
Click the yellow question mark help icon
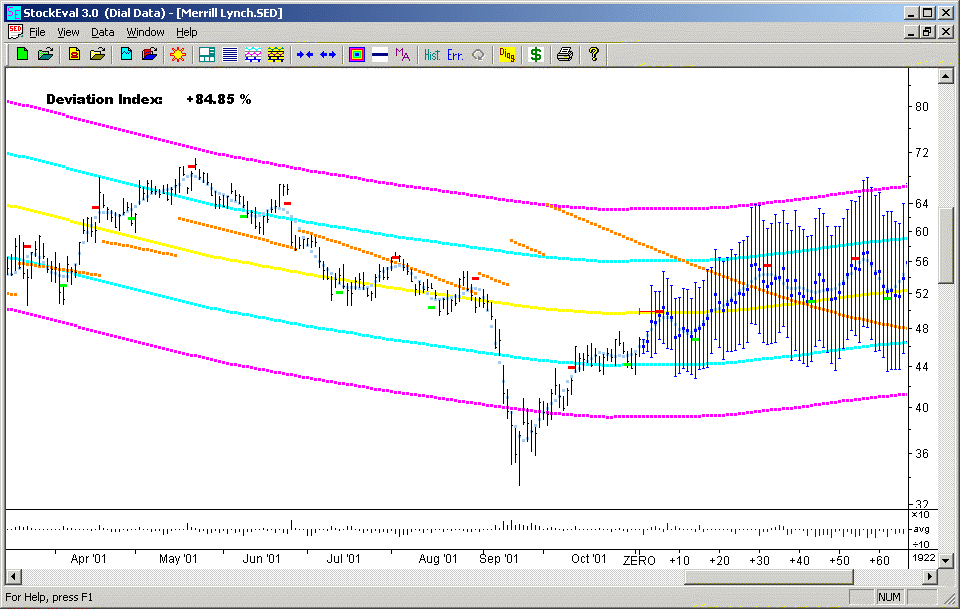coord(593,54)
